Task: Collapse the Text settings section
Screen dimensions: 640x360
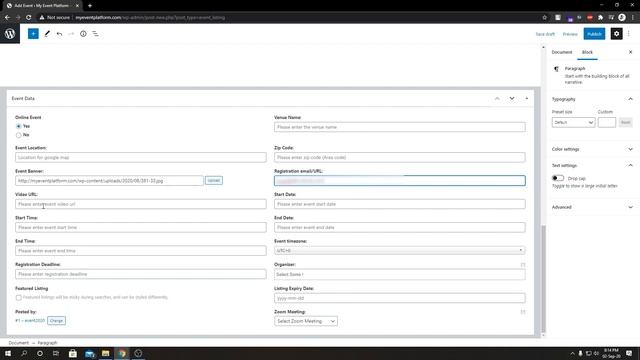Action: click(630, 165)
